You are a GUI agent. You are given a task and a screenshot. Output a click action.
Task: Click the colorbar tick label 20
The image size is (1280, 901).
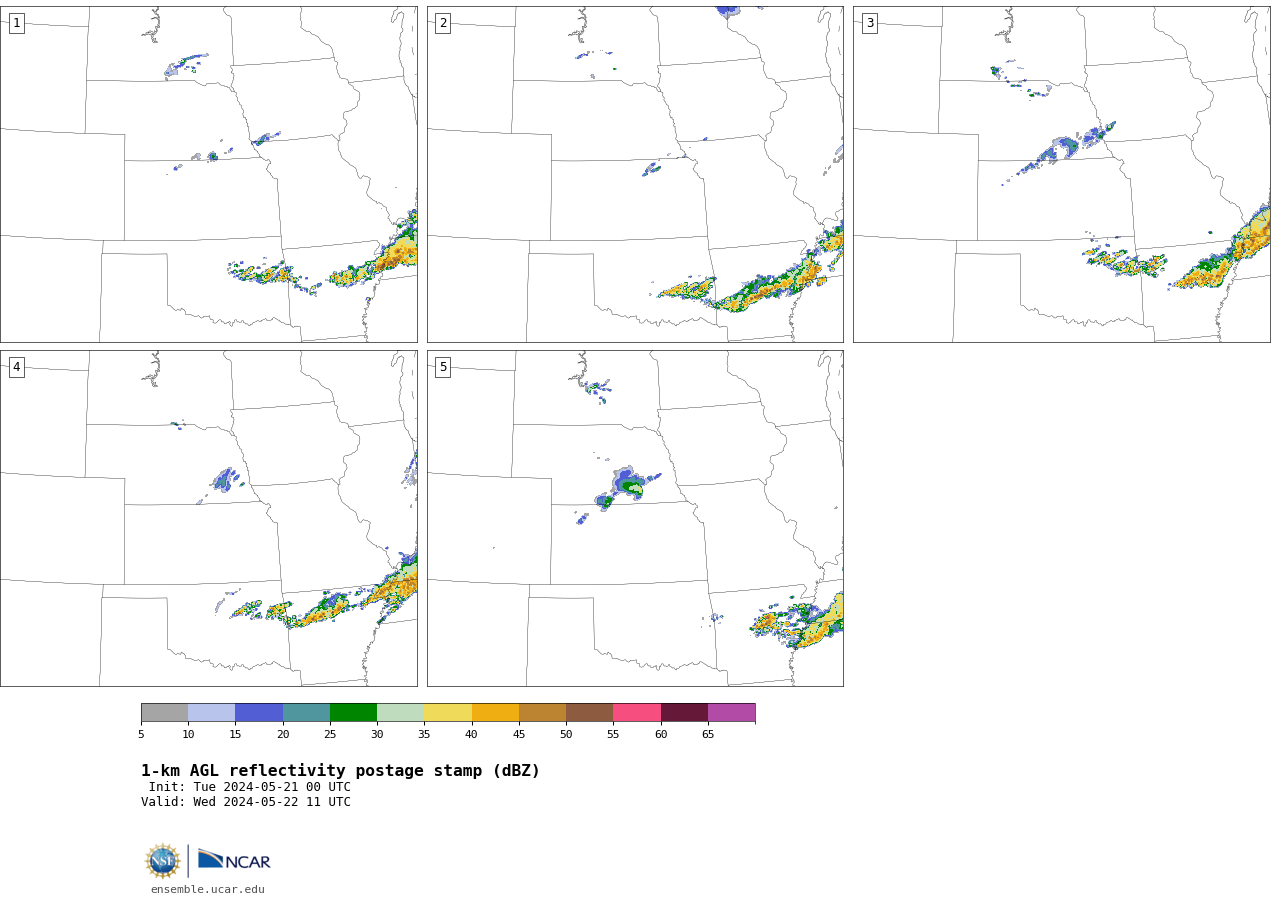click(283, 734)
